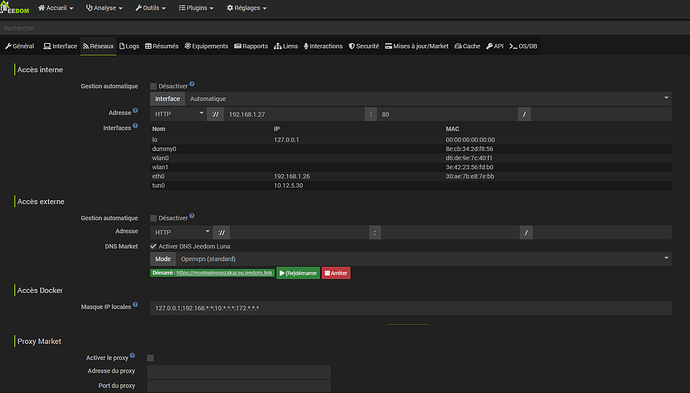690x393 pixels.
Task: Click help icon beside Masque IP locales
Action: tap(136, 305)
